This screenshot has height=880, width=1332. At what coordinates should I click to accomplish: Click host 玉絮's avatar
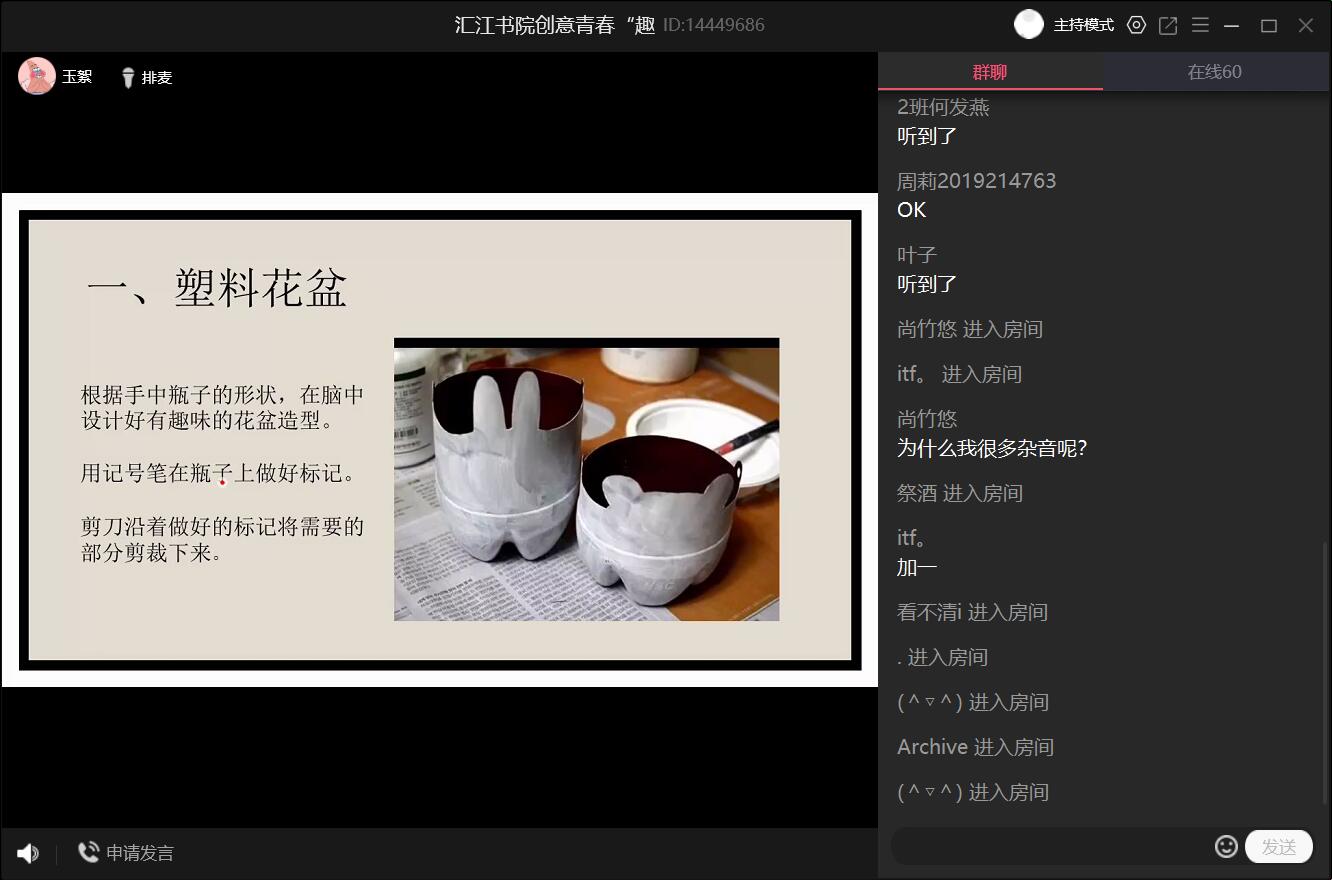coord(37,76)
